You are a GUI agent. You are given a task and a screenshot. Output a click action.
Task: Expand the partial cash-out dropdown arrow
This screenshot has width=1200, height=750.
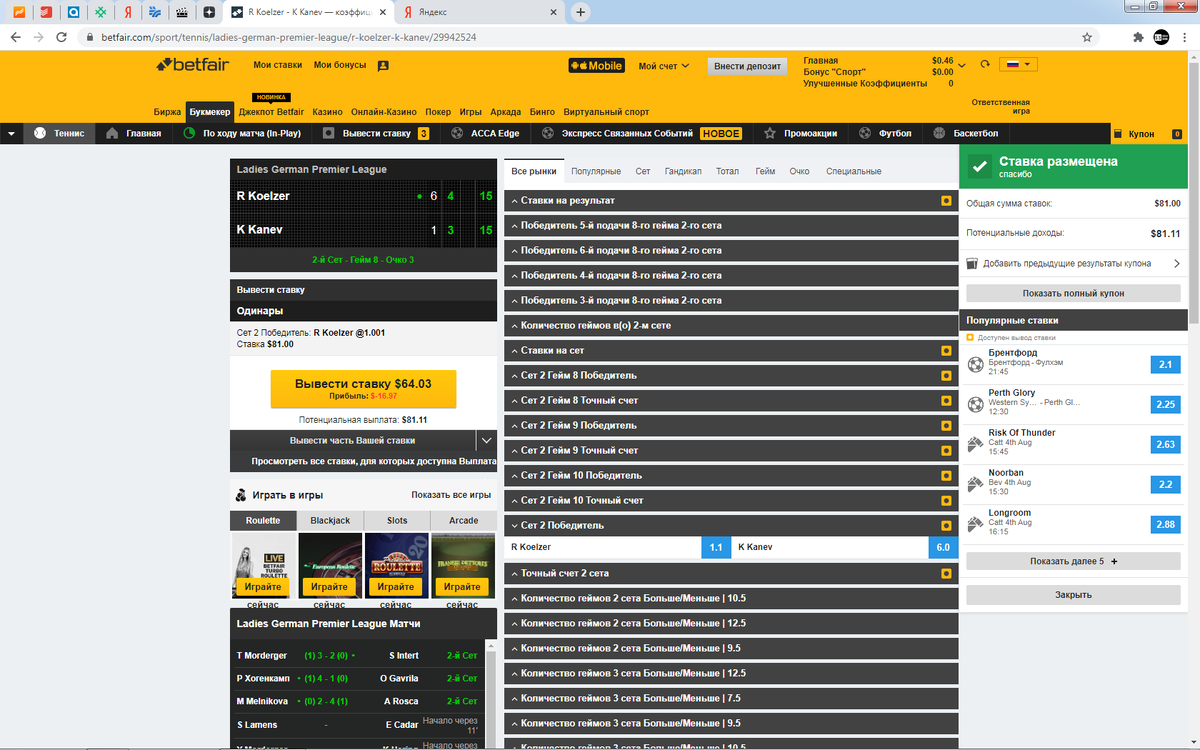[486, 440]
